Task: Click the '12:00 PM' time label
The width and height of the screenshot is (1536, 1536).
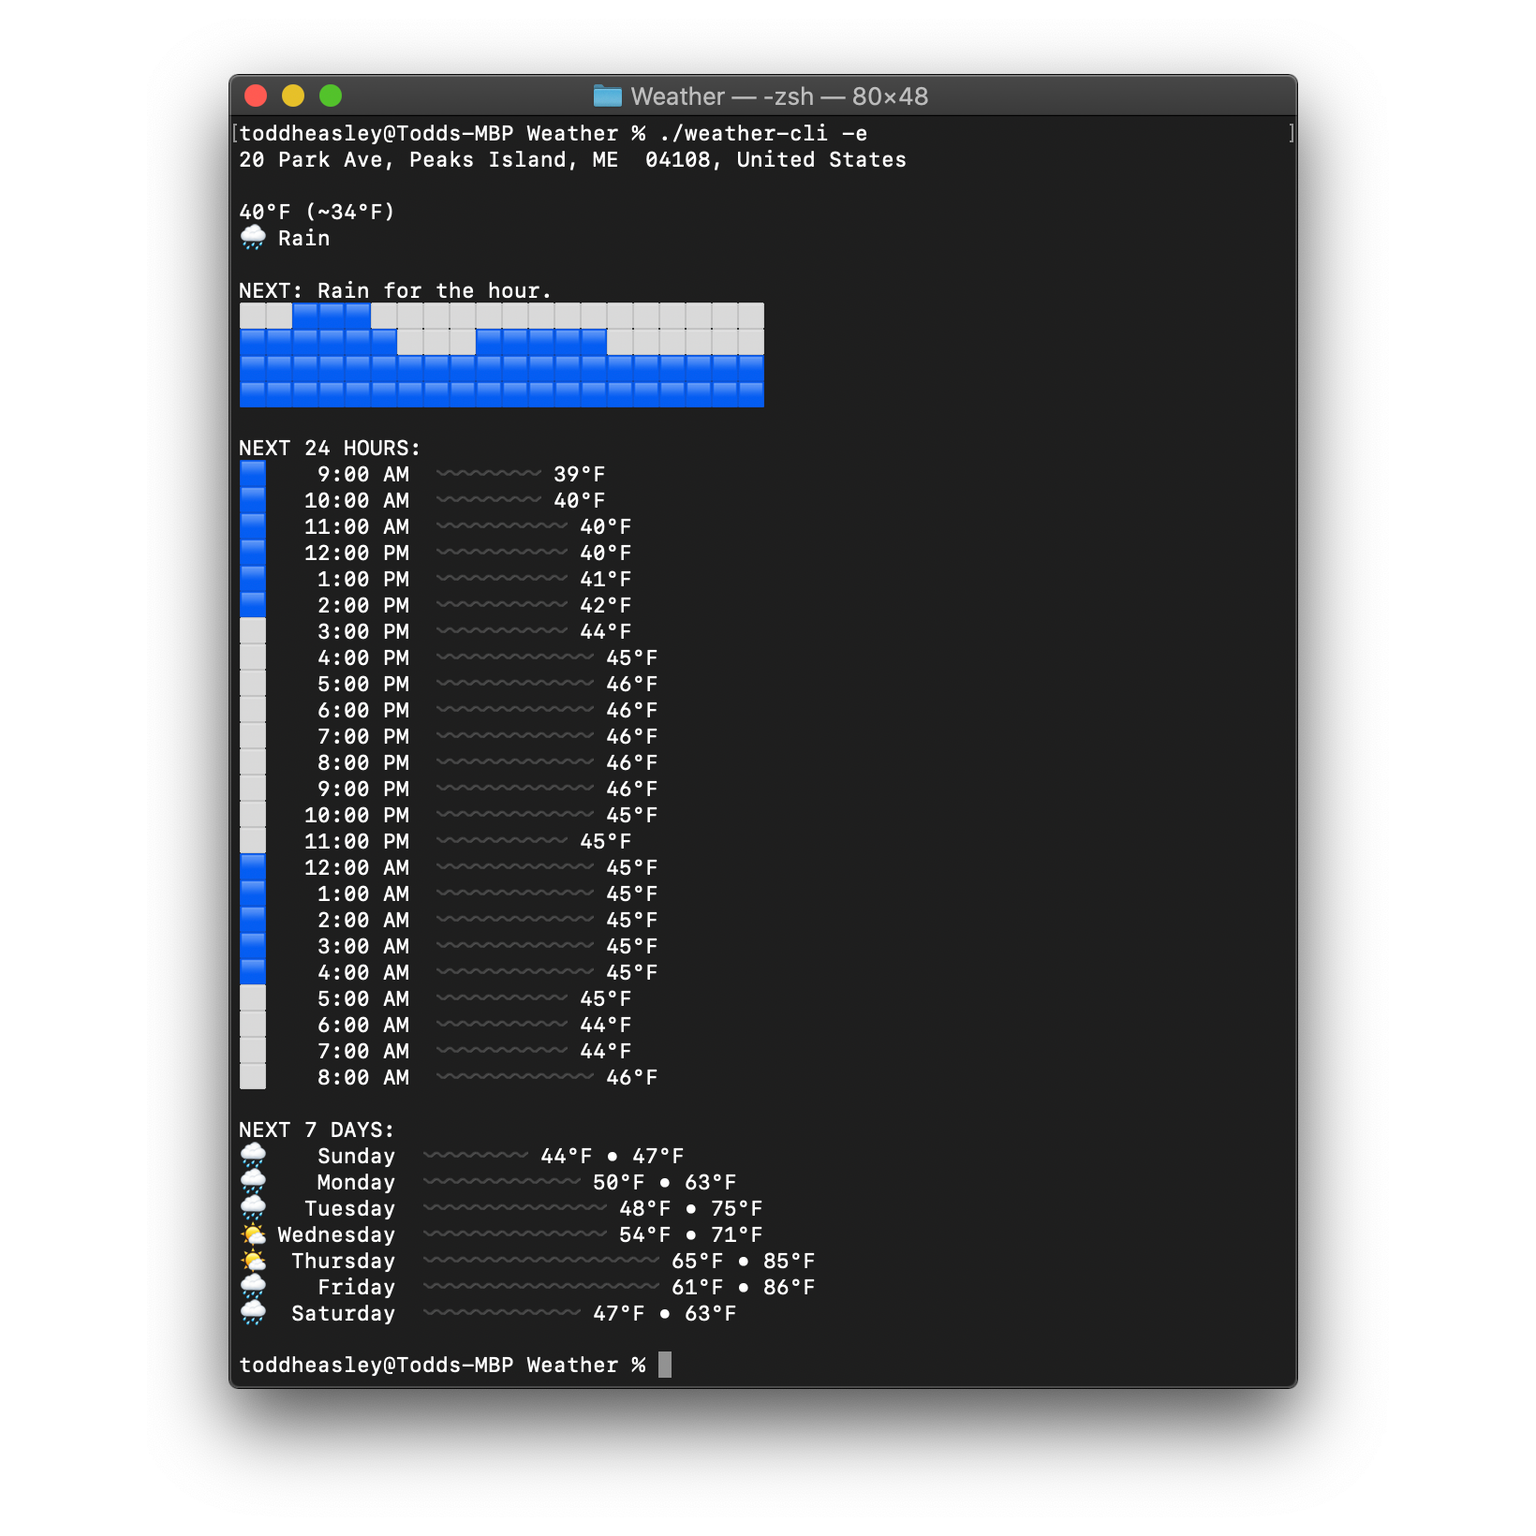Action: point(357,553)
